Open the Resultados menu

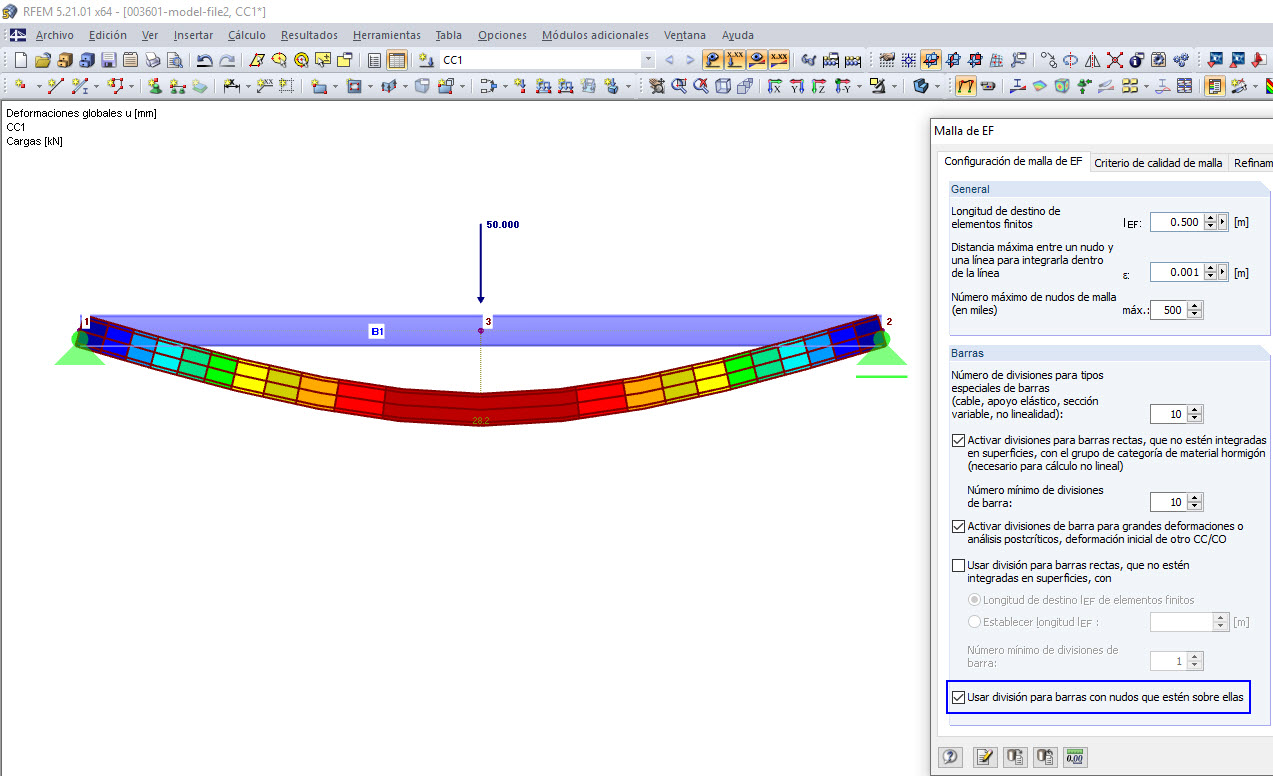click(309, 35)
